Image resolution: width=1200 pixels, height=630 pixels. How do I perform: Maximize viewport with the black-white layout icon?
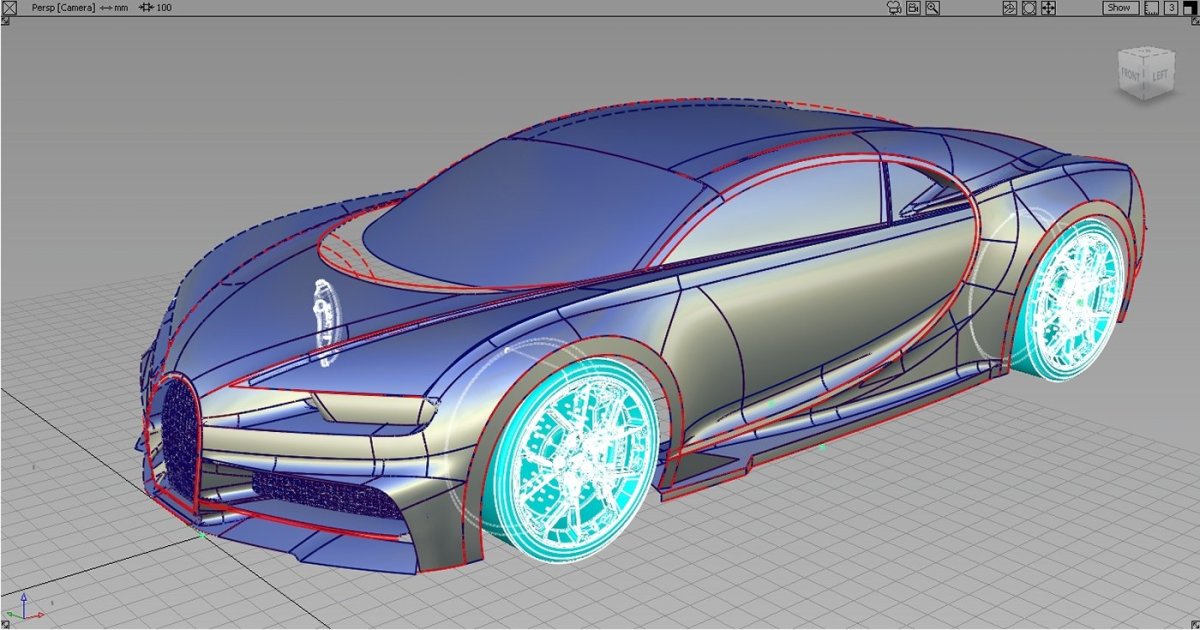tap(1189, 7)
